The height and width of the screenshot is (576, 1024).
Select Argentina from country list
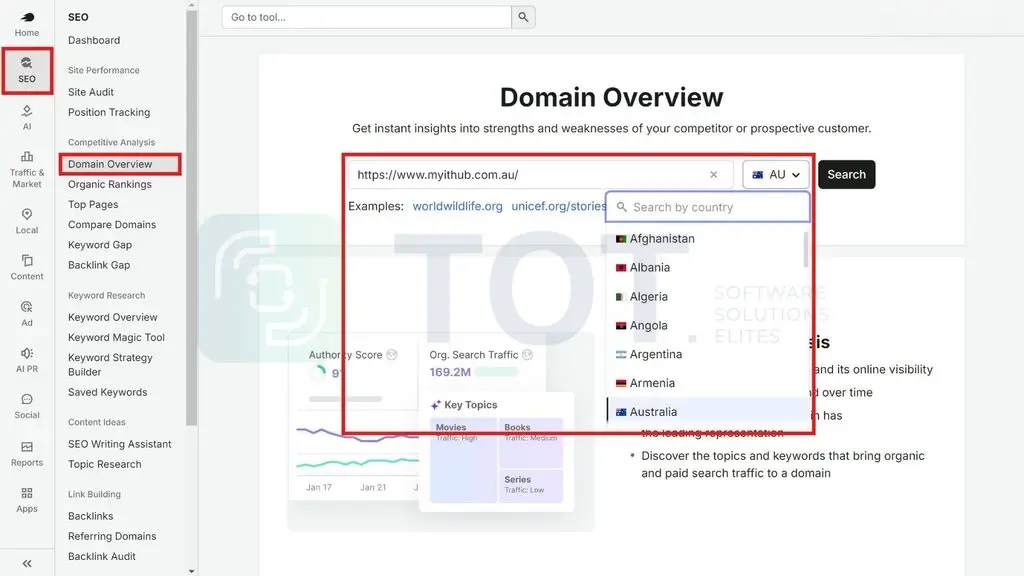click(706, 354)
